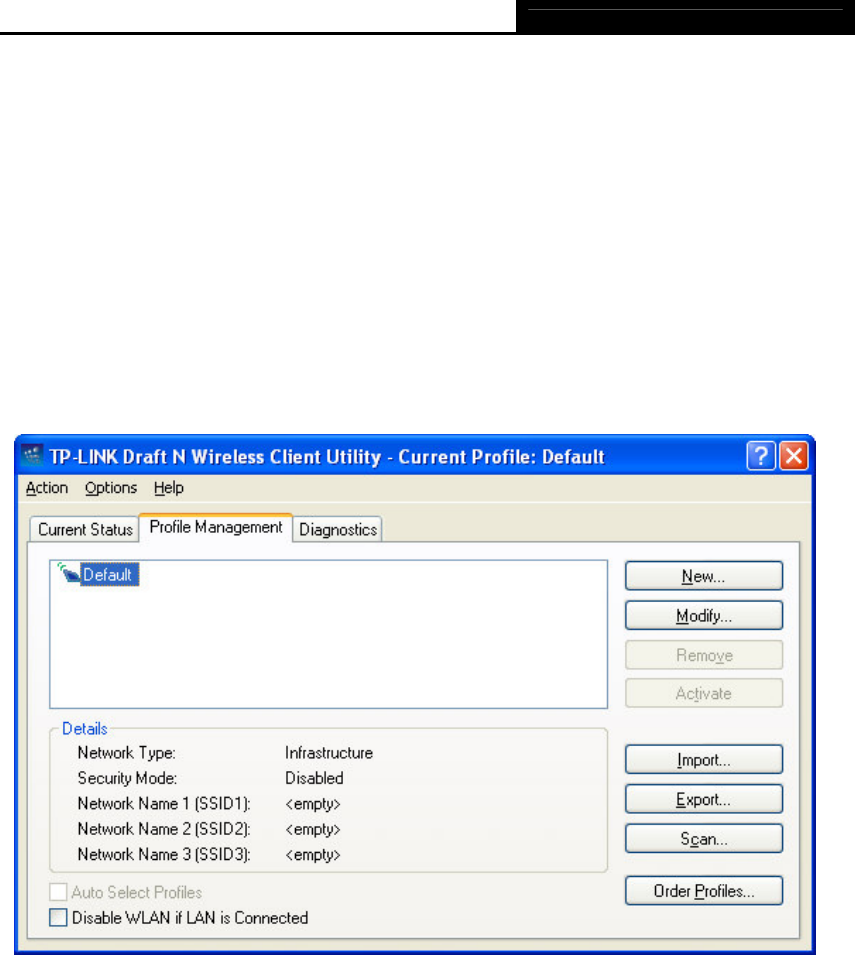The image size is (855, 955).
Task: Click the Disabled security mode value
Action: click(314, 778)
